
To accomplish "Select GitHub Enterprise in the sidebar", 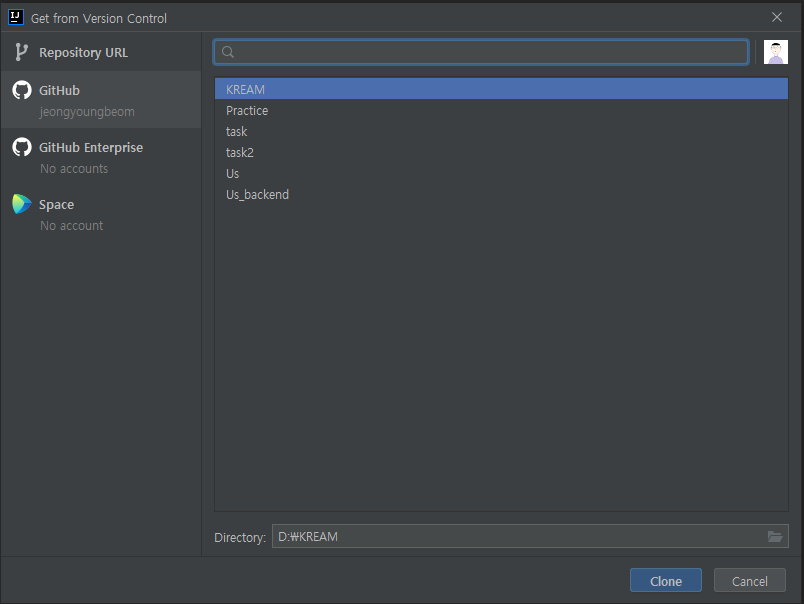I will (x=92, y=147).
